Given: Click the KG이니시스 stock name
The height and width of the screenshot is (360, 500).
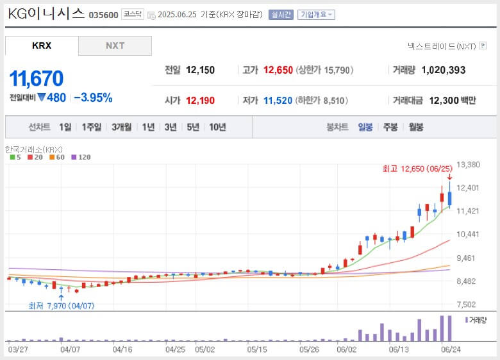Looking at the screenshot, I should 46,14.
